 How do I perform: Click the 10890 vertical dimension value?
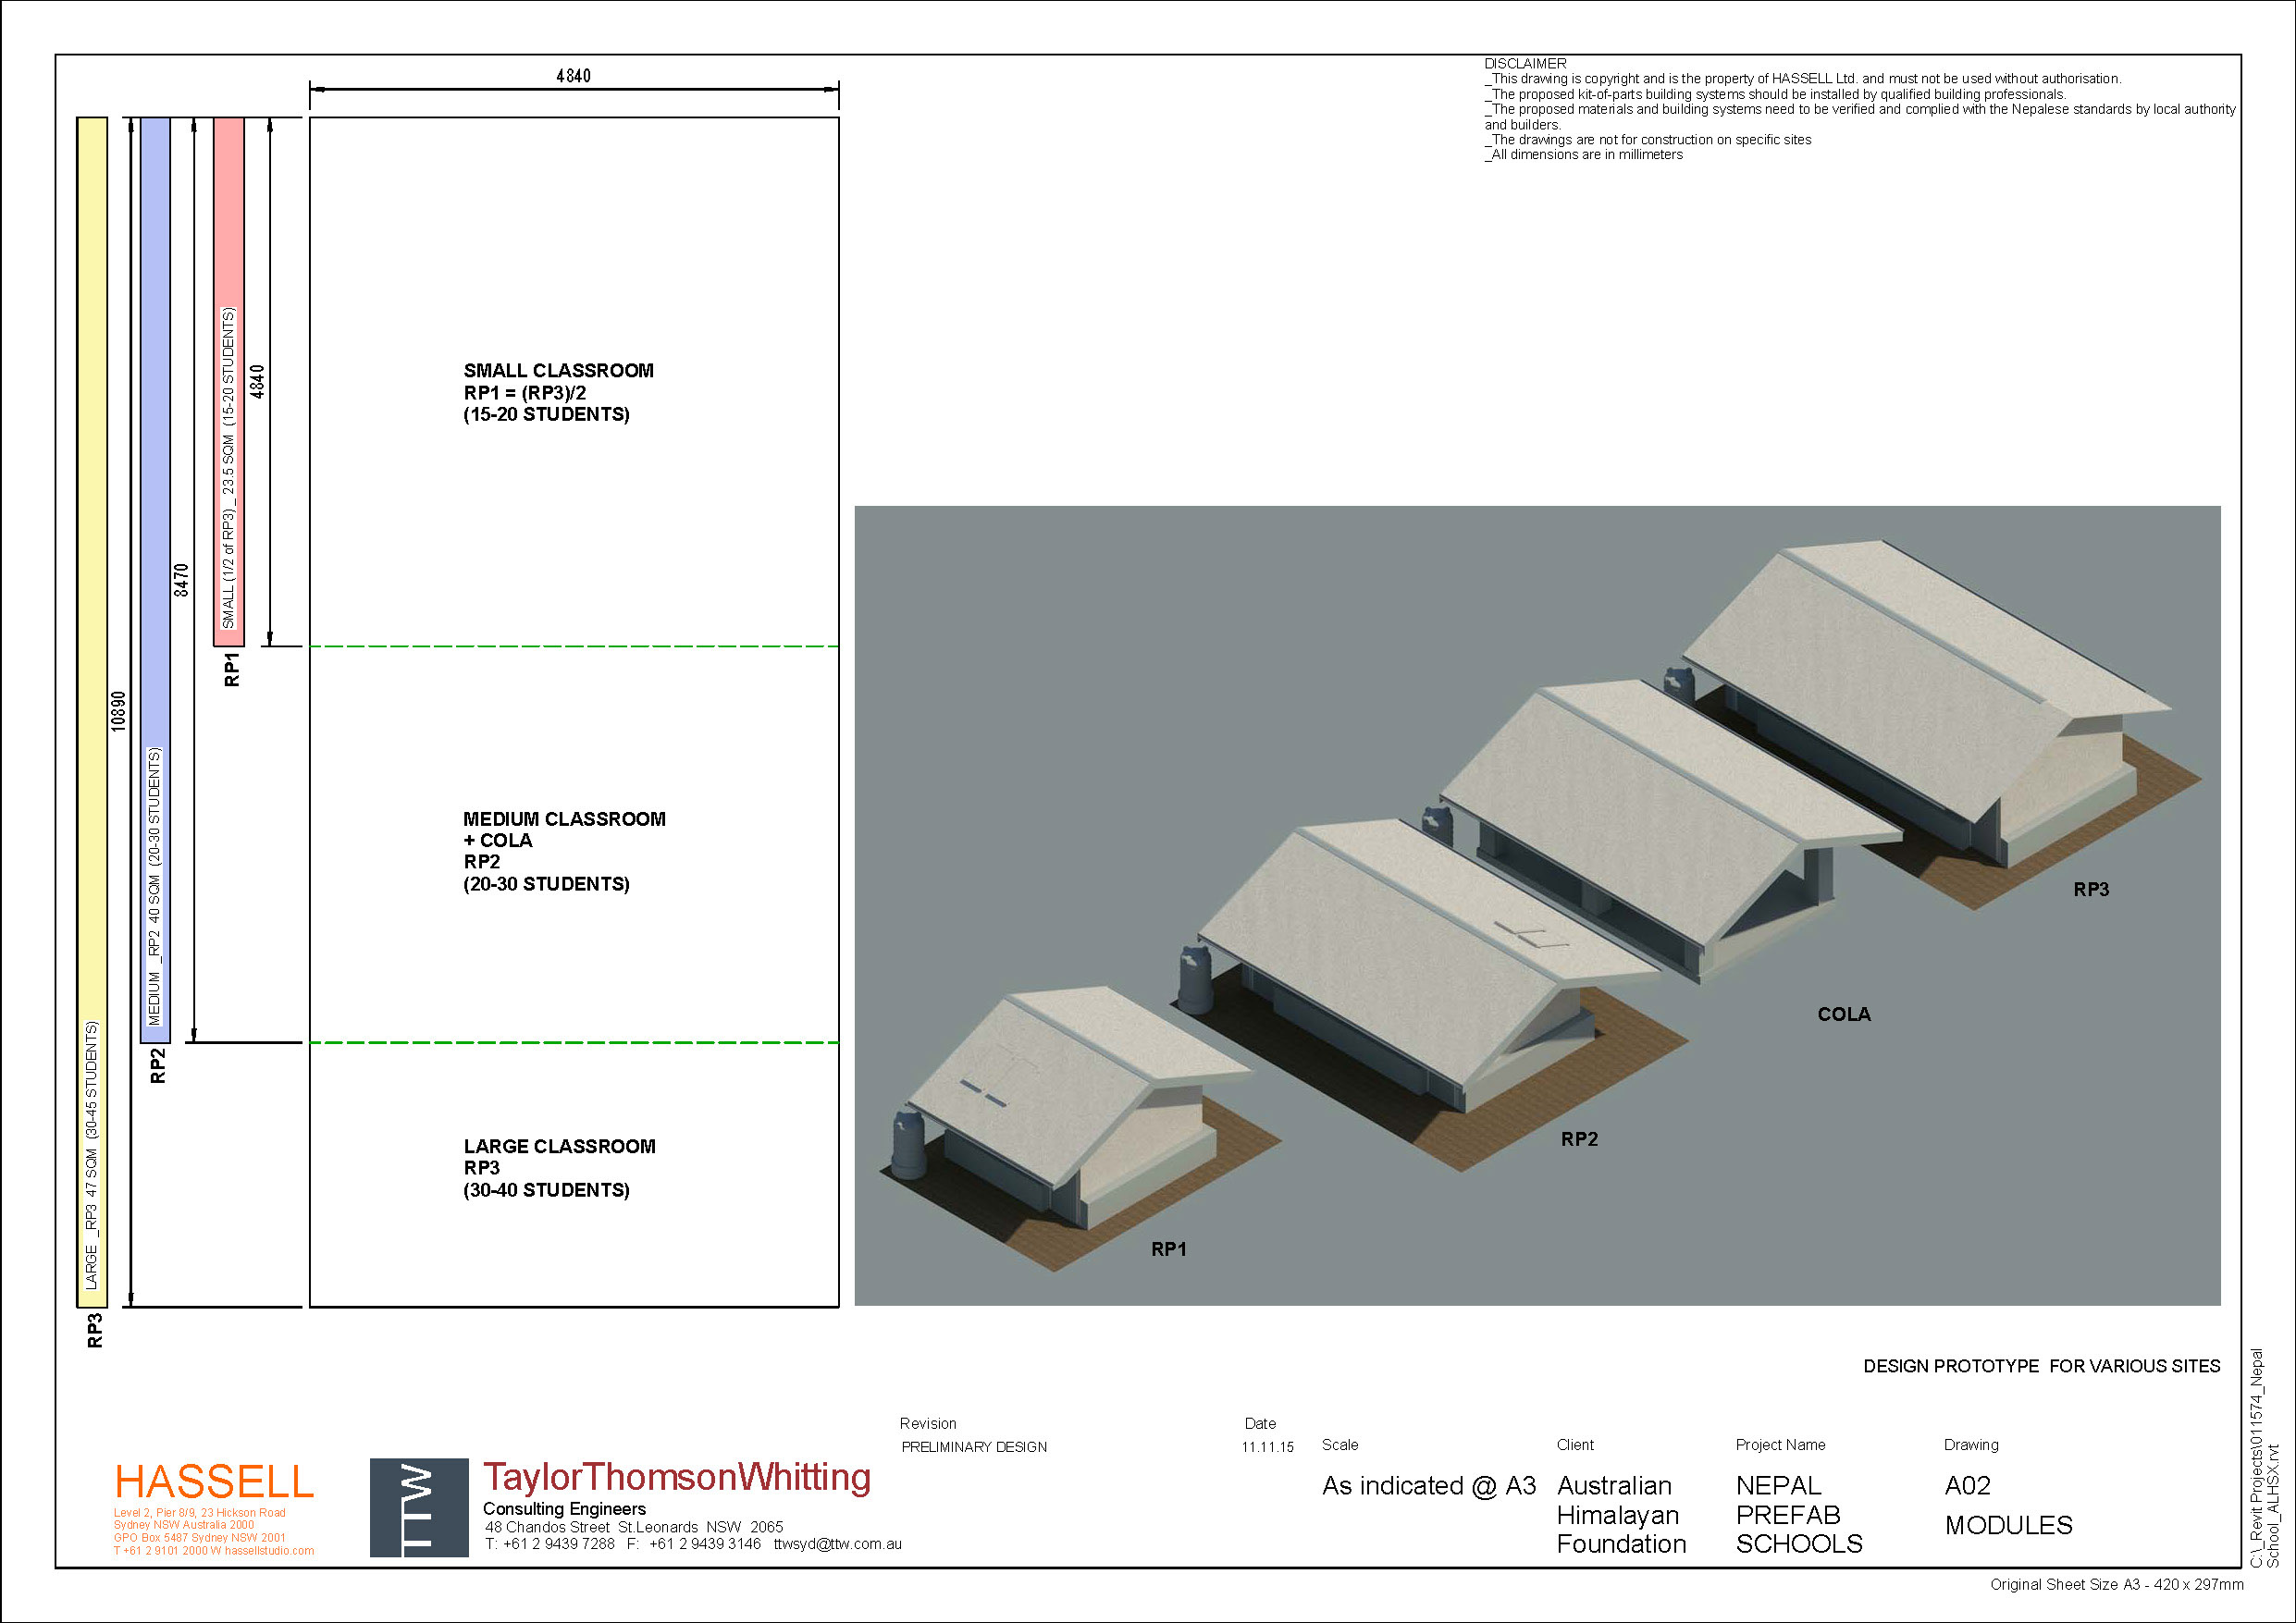tap(119, 711)
